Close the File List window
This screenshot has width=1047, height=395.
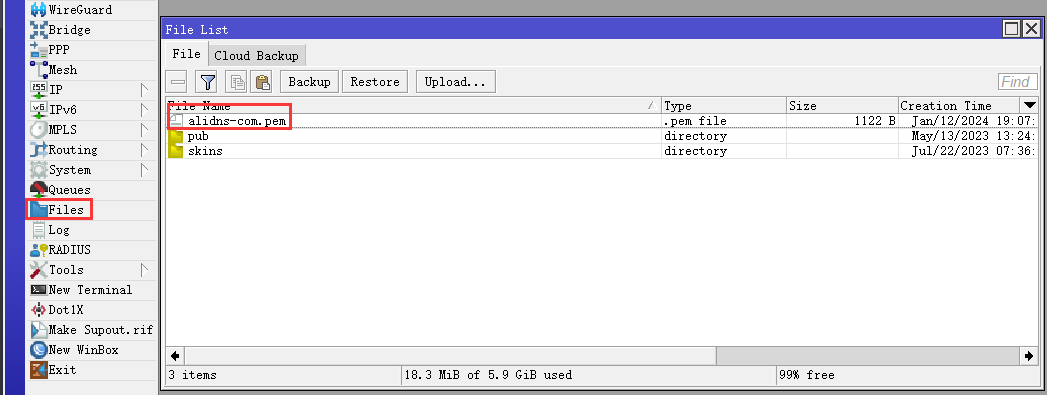[1031, 29]
